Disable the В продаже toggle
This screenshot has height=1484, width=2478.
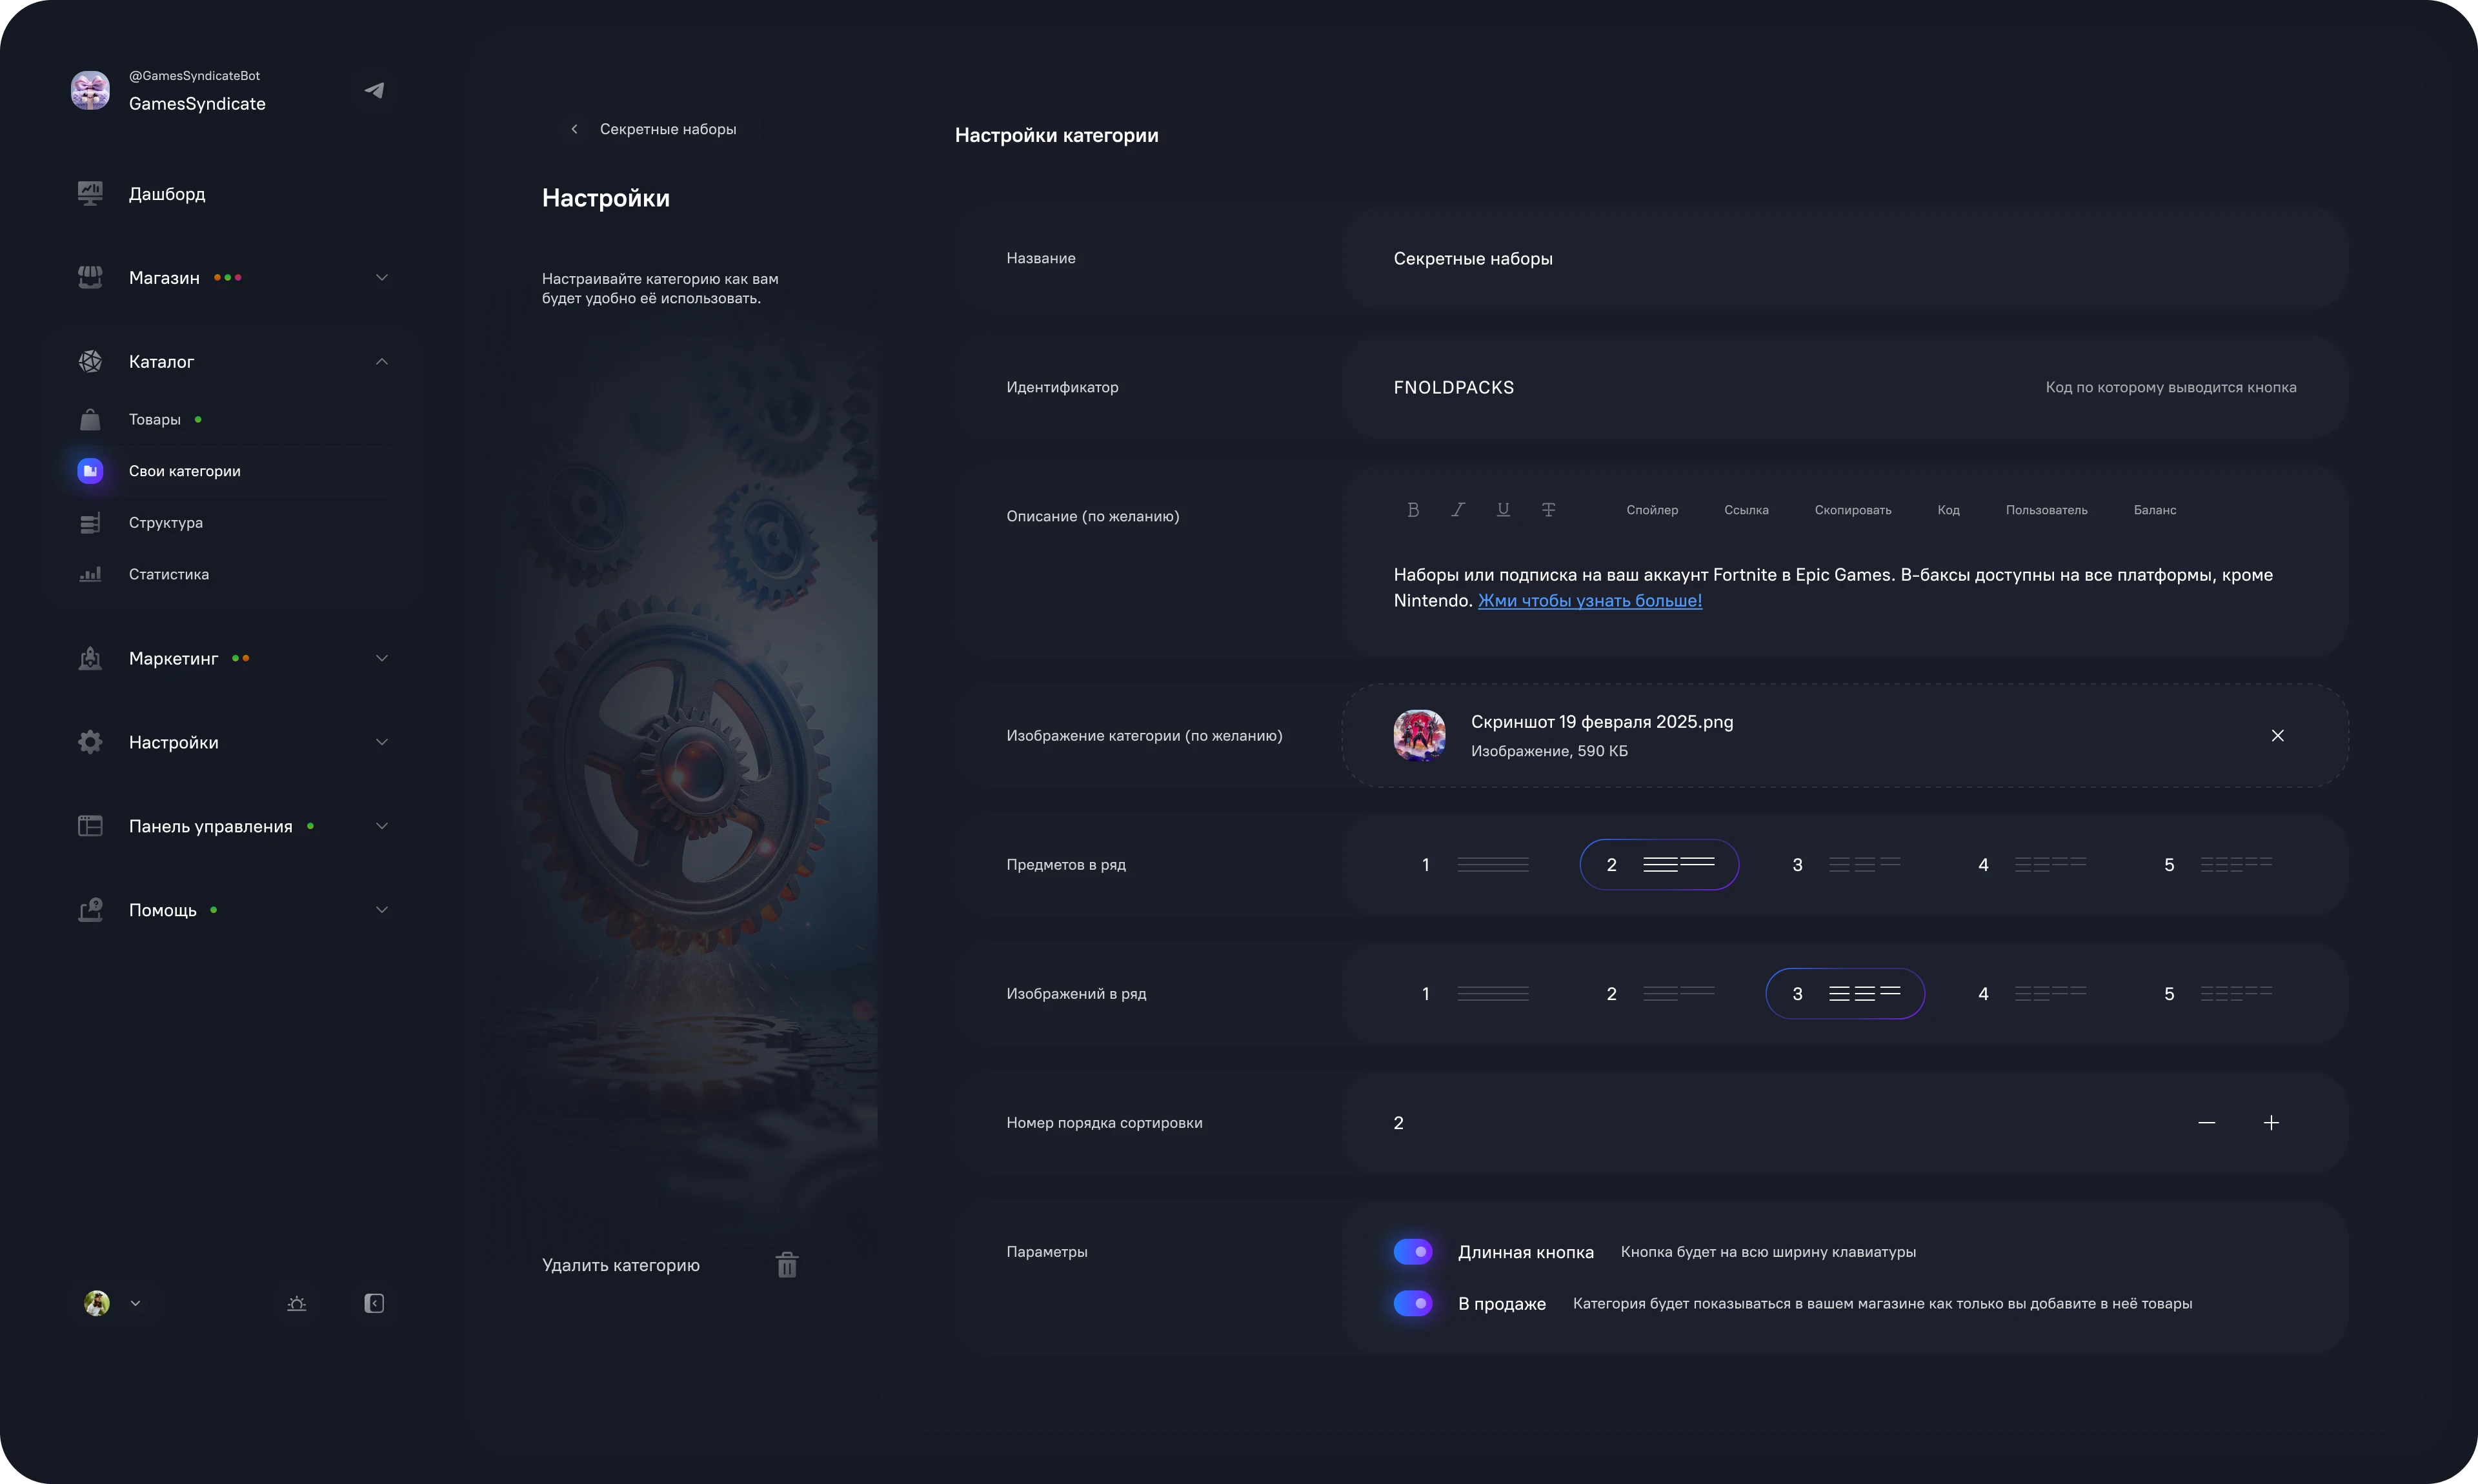coord(1413,1303)
